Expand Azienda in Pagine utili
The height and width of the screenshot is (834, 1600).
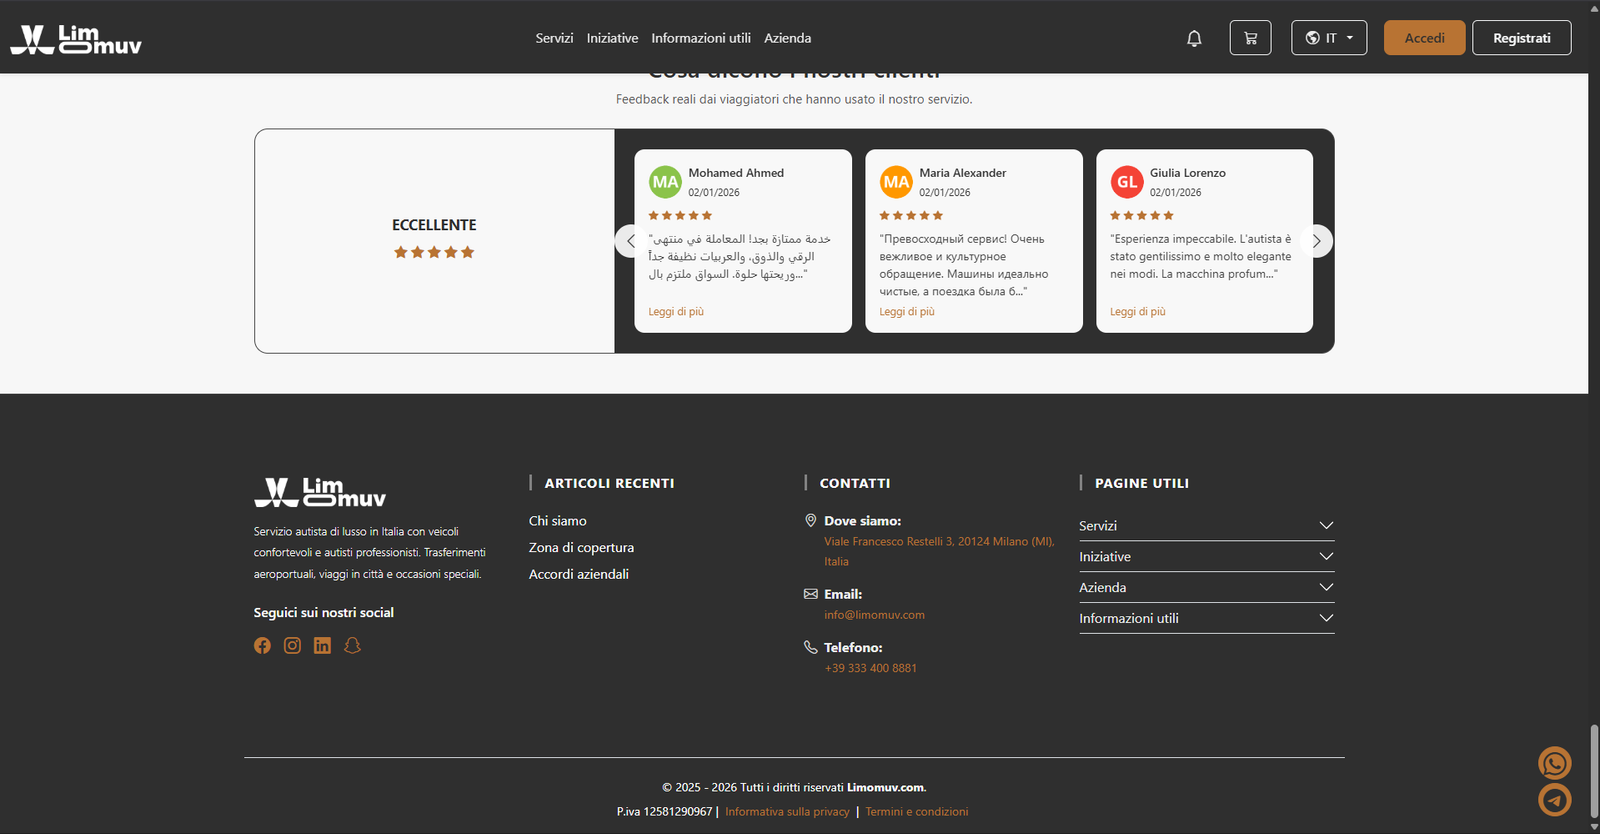(1206, 588)
